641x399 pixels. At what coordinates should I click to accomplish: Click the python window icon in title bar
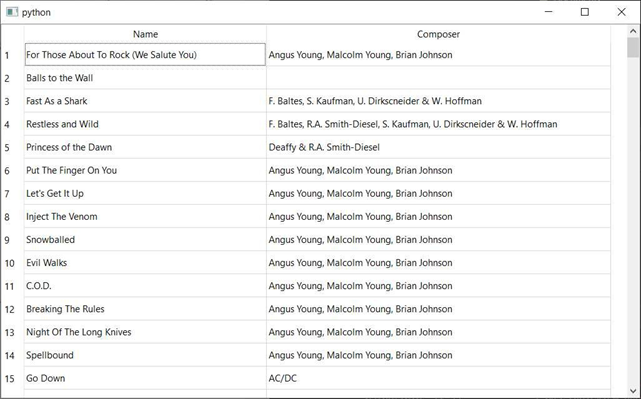click(x=12, y=12)
